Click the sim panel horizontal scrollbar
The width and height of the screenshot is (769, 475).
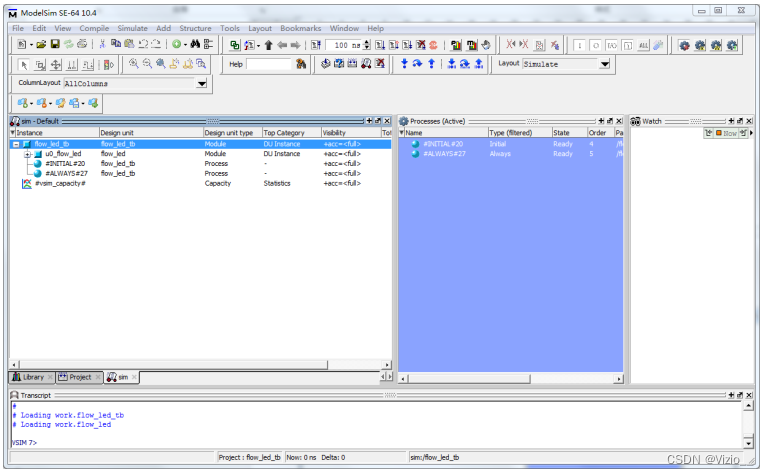(172, 365)
